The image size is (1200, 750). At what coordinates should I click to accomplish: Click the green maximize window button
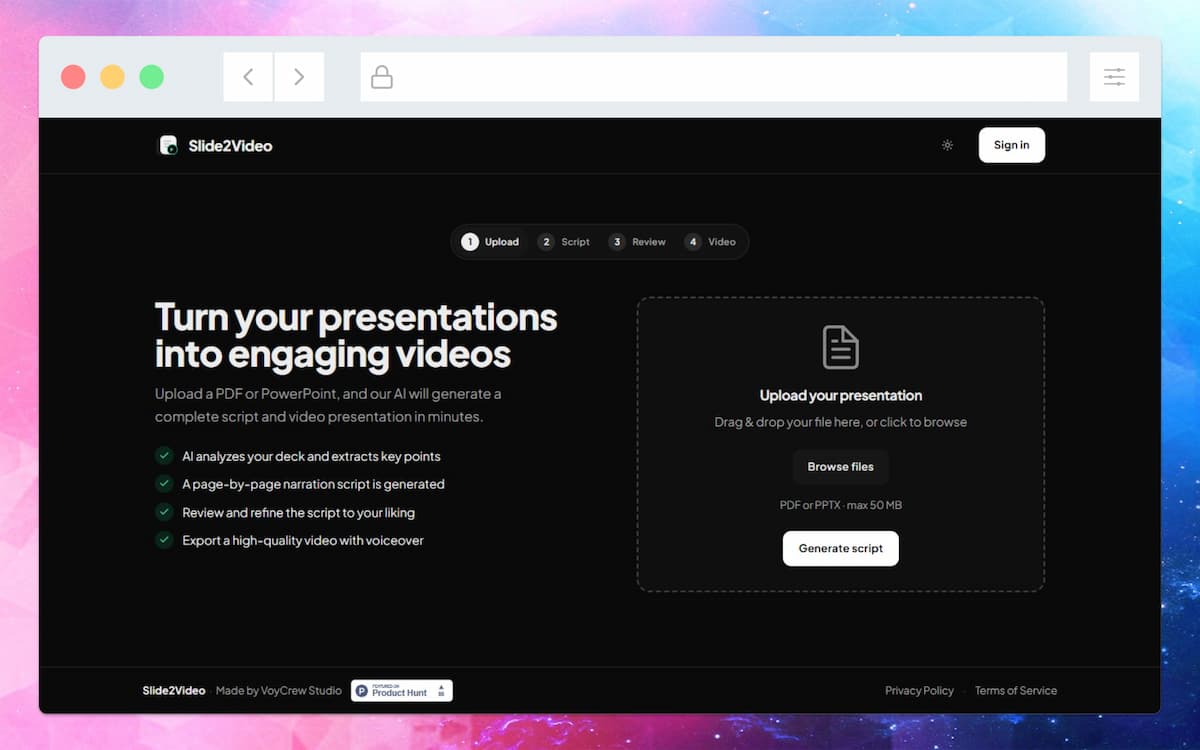(151, 77)
